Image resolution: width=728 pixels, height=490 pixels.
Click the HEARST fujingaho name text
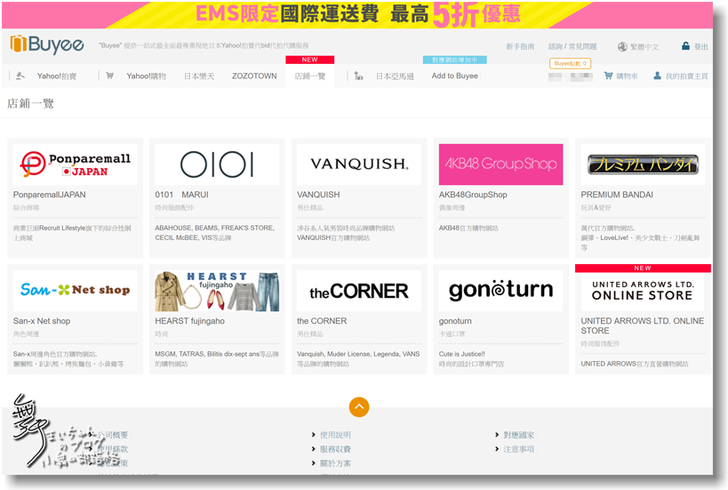189,321
